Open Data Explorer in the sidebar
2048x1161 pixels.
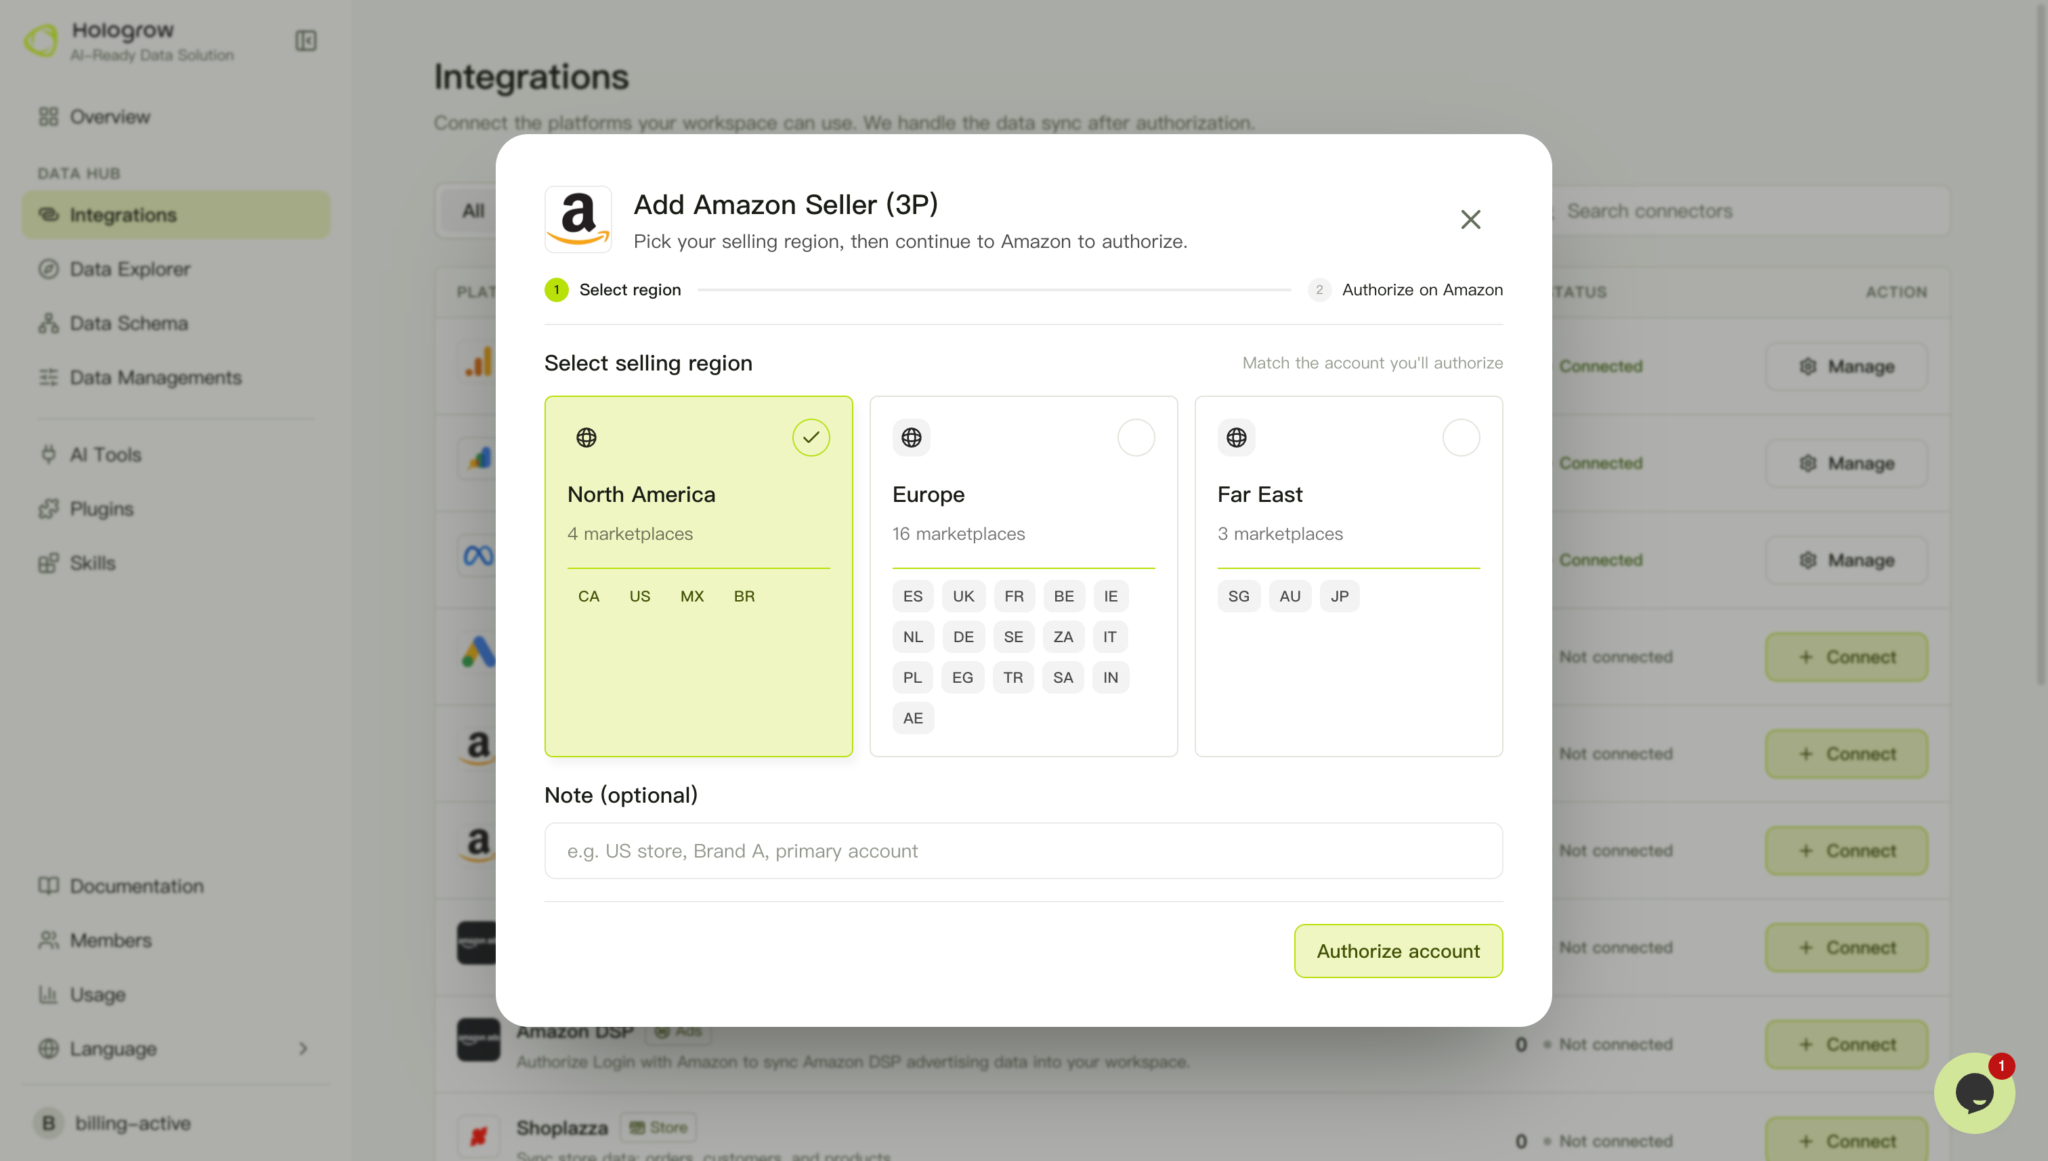[x=176, y=269]
